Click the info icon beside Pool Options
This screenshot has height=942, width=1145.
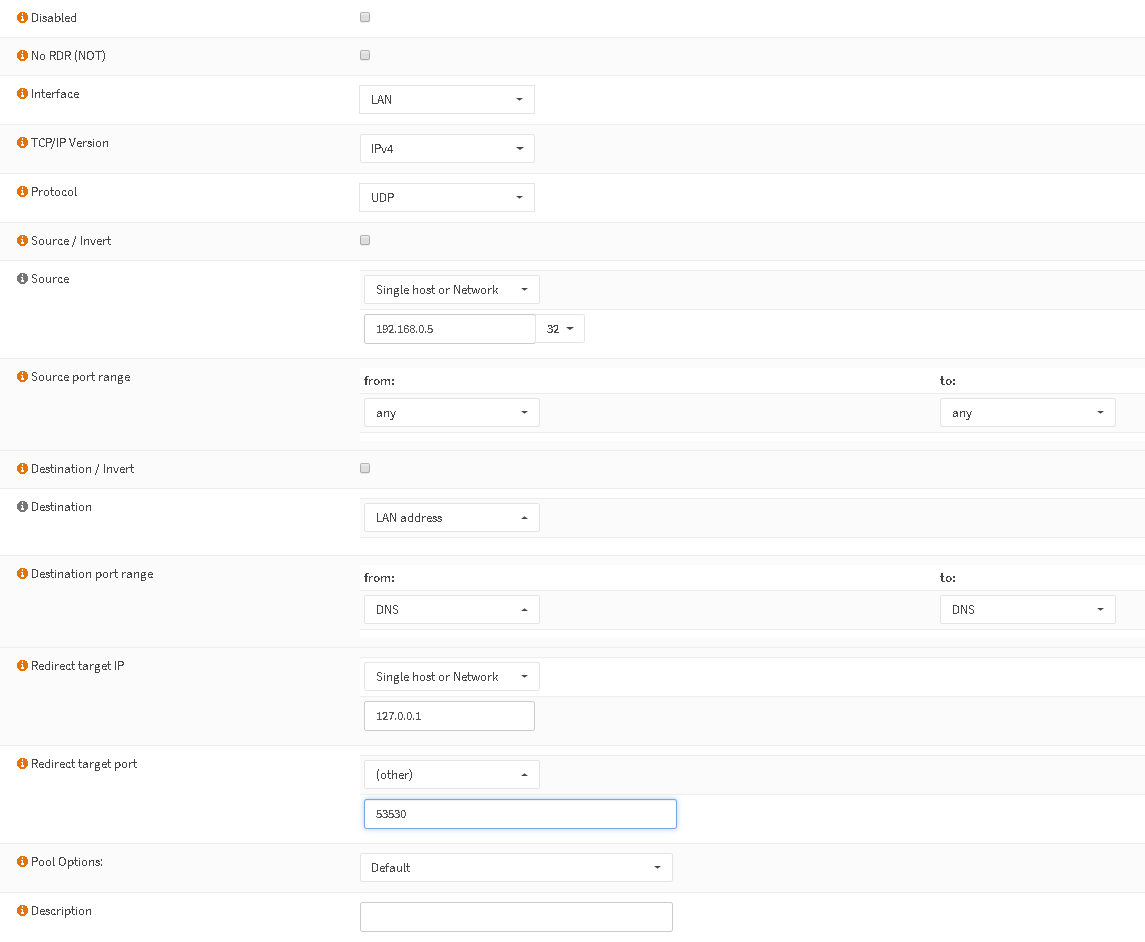(22, 862)
